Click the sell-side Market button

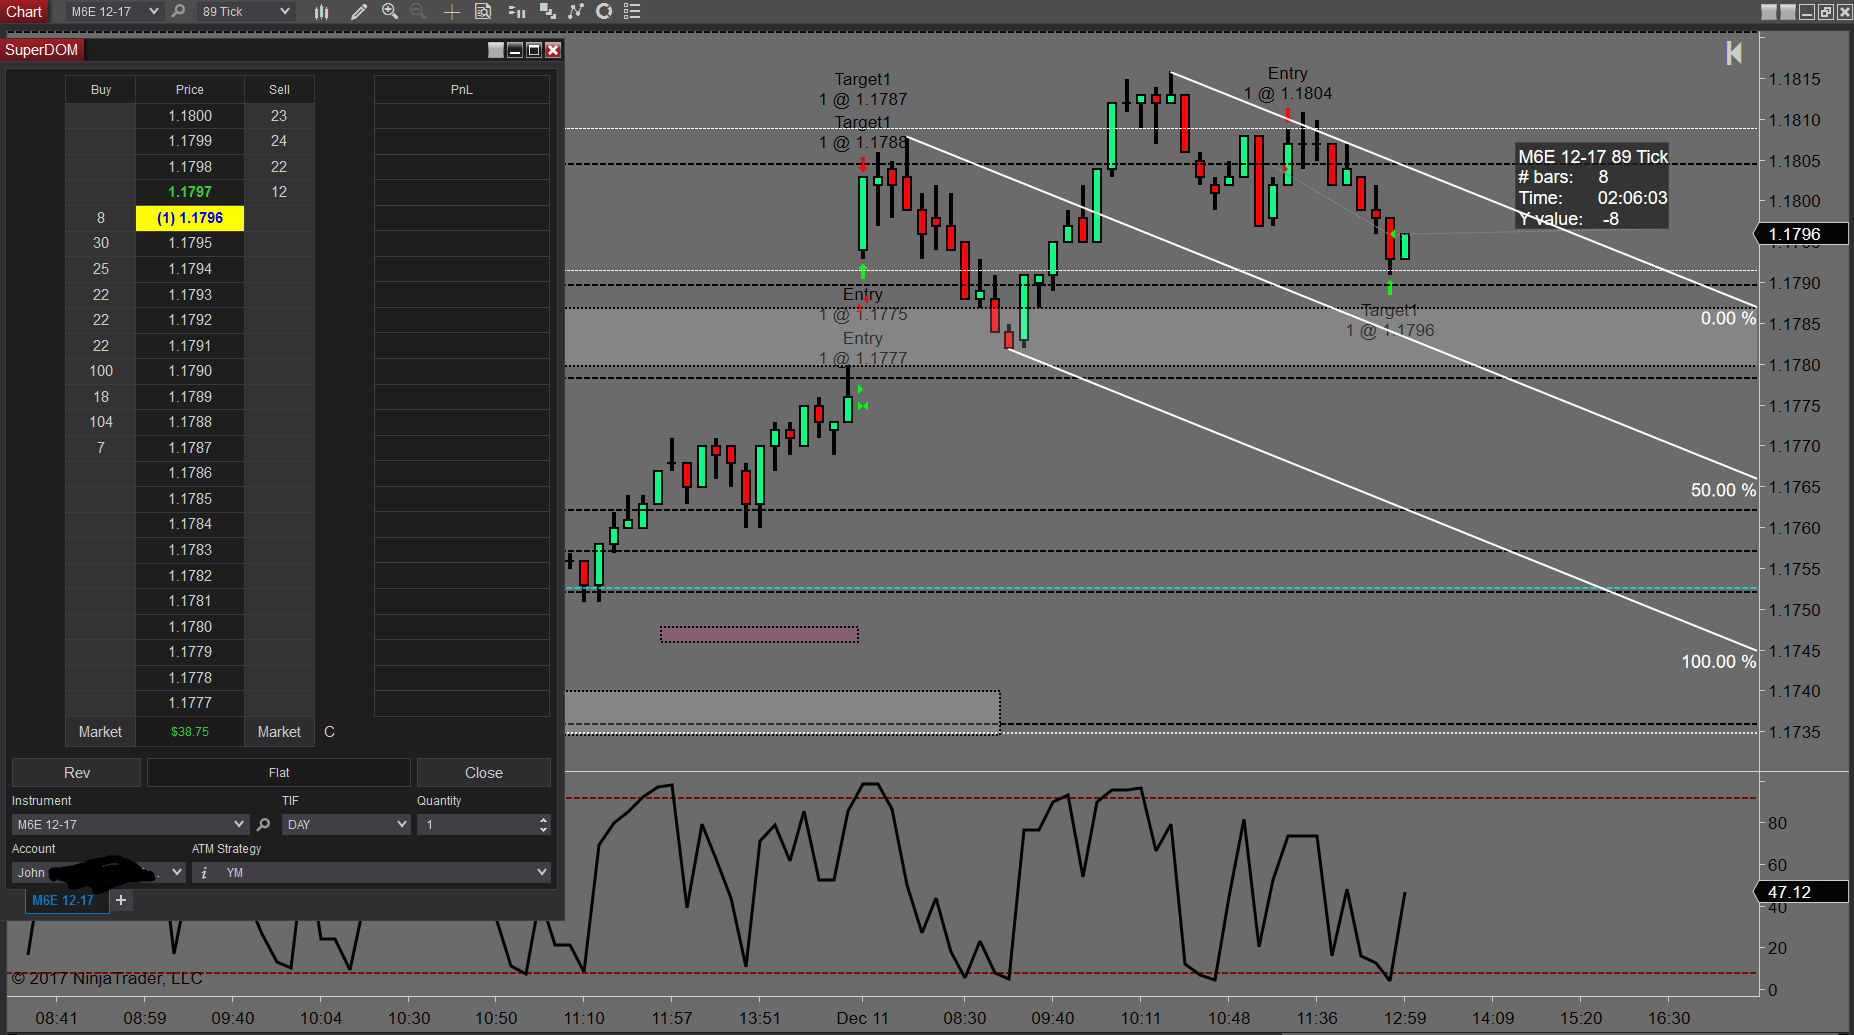click(279, 732)
